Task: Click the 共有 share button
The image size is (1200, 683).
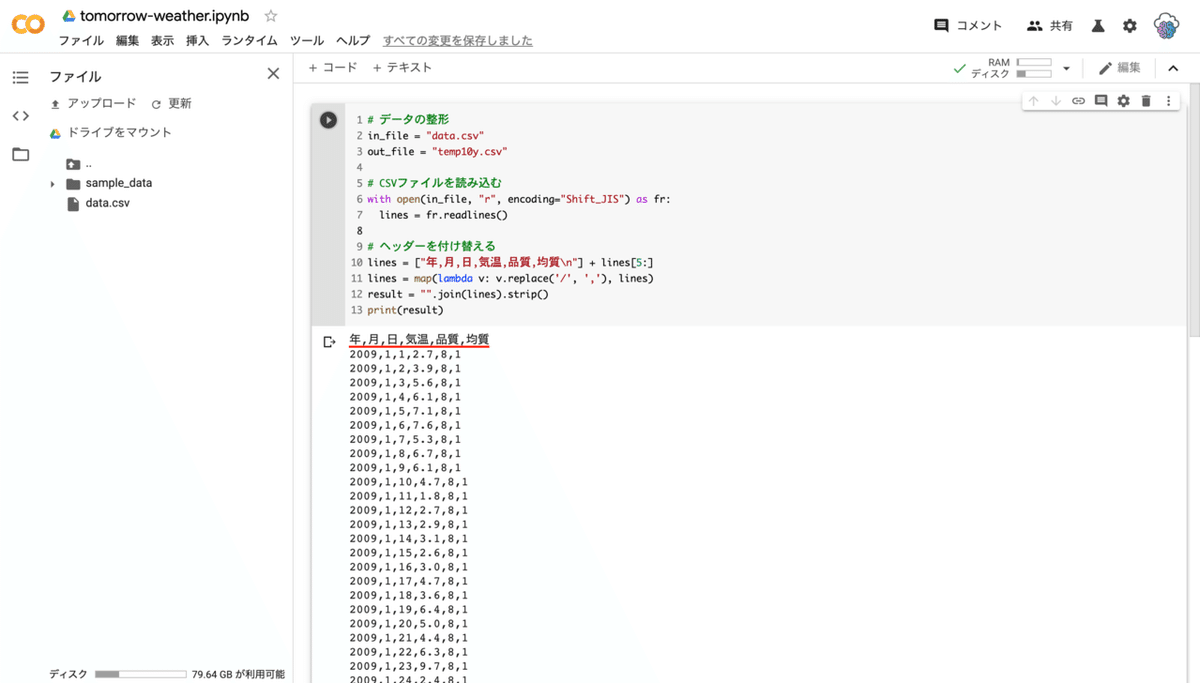Action: 1050,26
